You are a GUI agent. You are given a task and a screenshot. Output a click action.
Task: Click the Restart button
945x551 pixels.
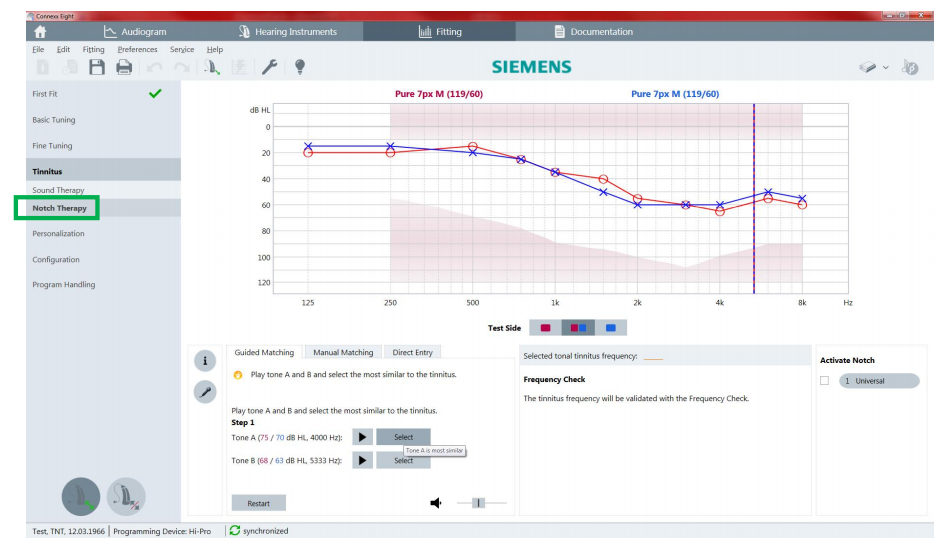[x=259, y=503]
